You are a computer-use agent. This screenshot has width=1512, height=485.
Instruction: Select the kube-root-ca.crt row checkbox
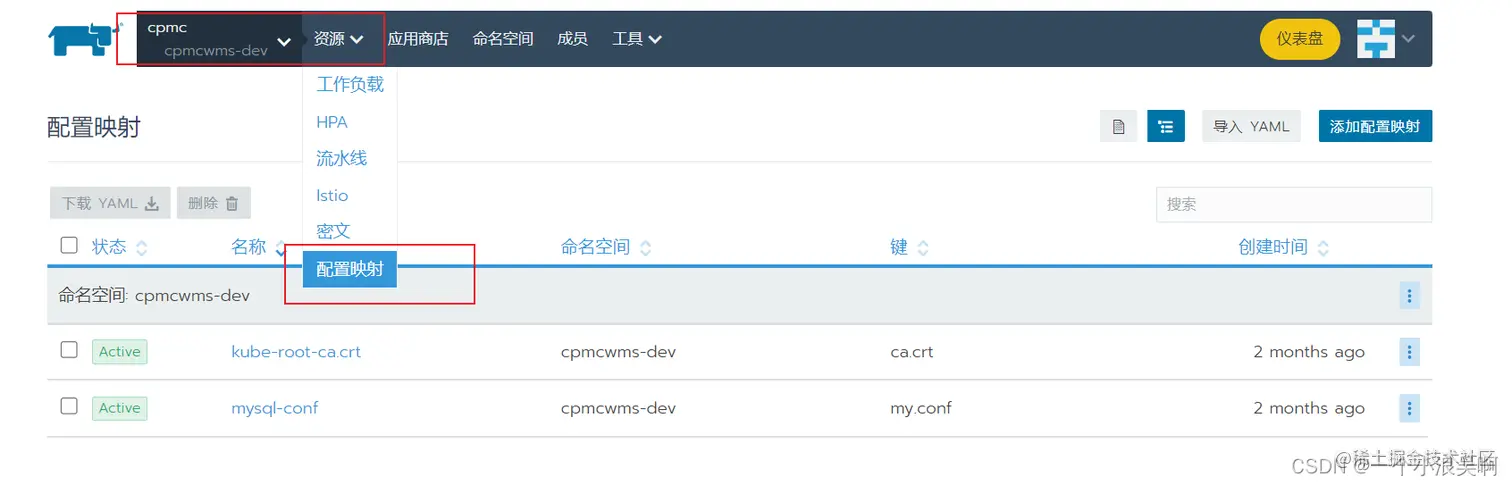click(x=69, y=350)
